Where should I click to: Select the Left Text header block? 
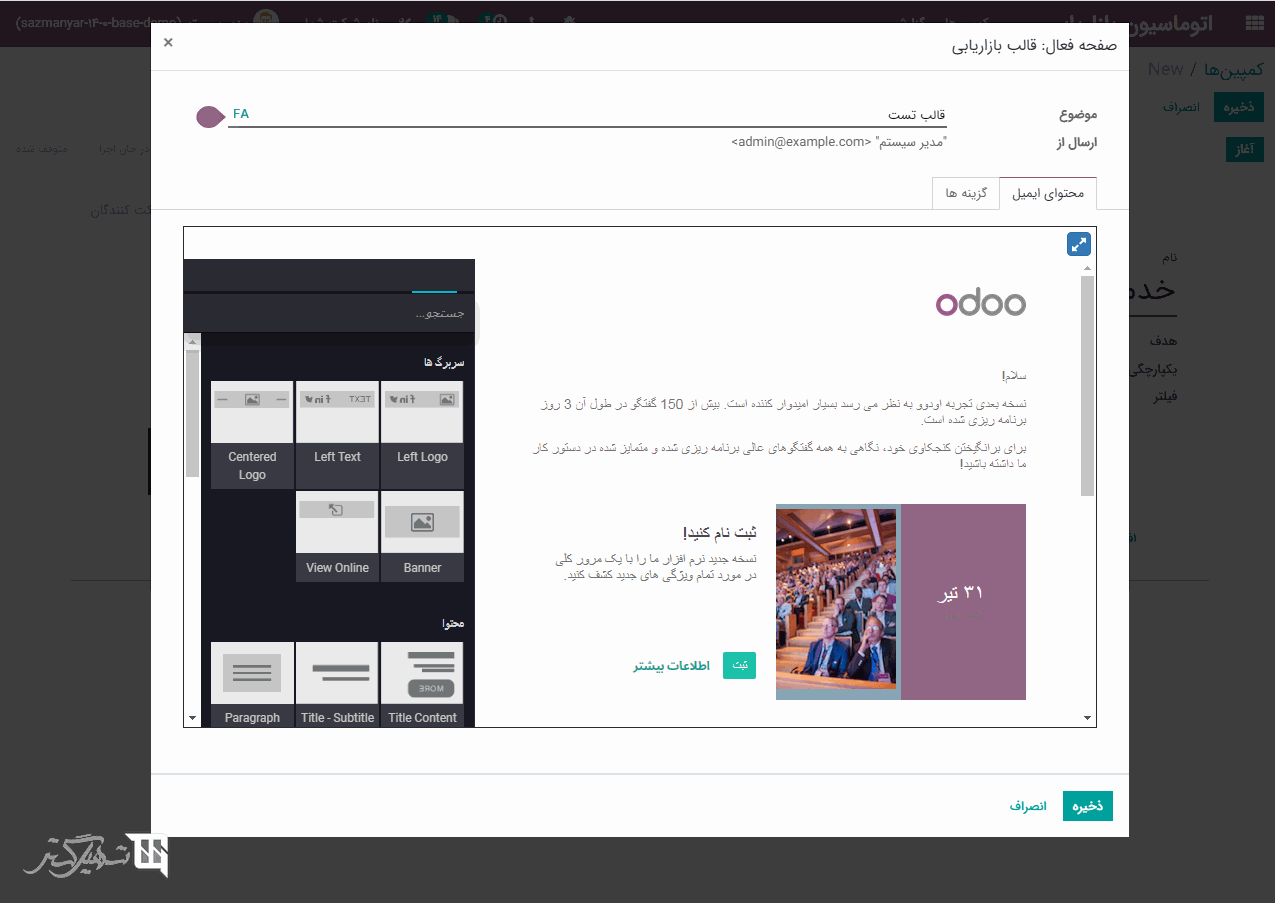click(337, 434)
